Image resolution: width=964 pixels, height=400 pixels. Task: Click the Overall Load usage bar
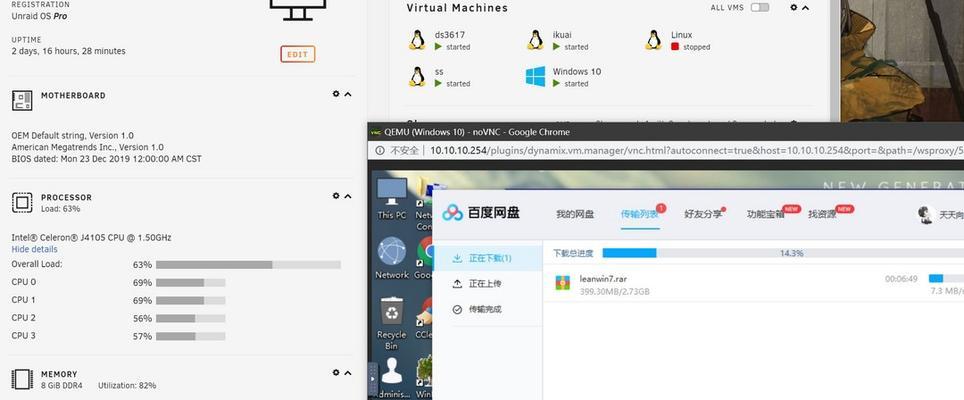pos(248,265)
